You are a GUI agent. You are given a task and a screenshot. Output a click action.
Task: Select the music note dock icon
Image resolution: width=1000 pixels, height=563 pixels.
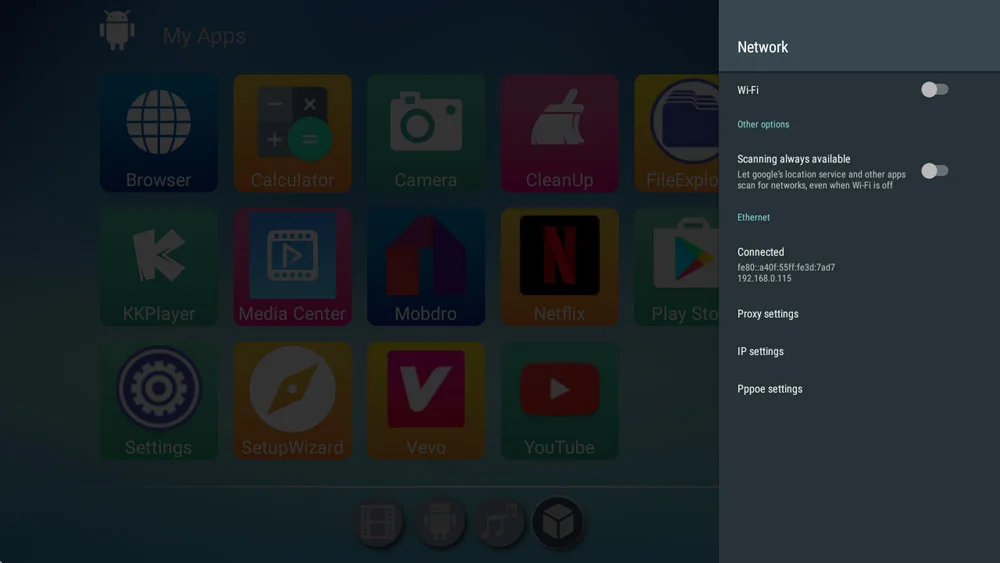(x=499, y=522)
